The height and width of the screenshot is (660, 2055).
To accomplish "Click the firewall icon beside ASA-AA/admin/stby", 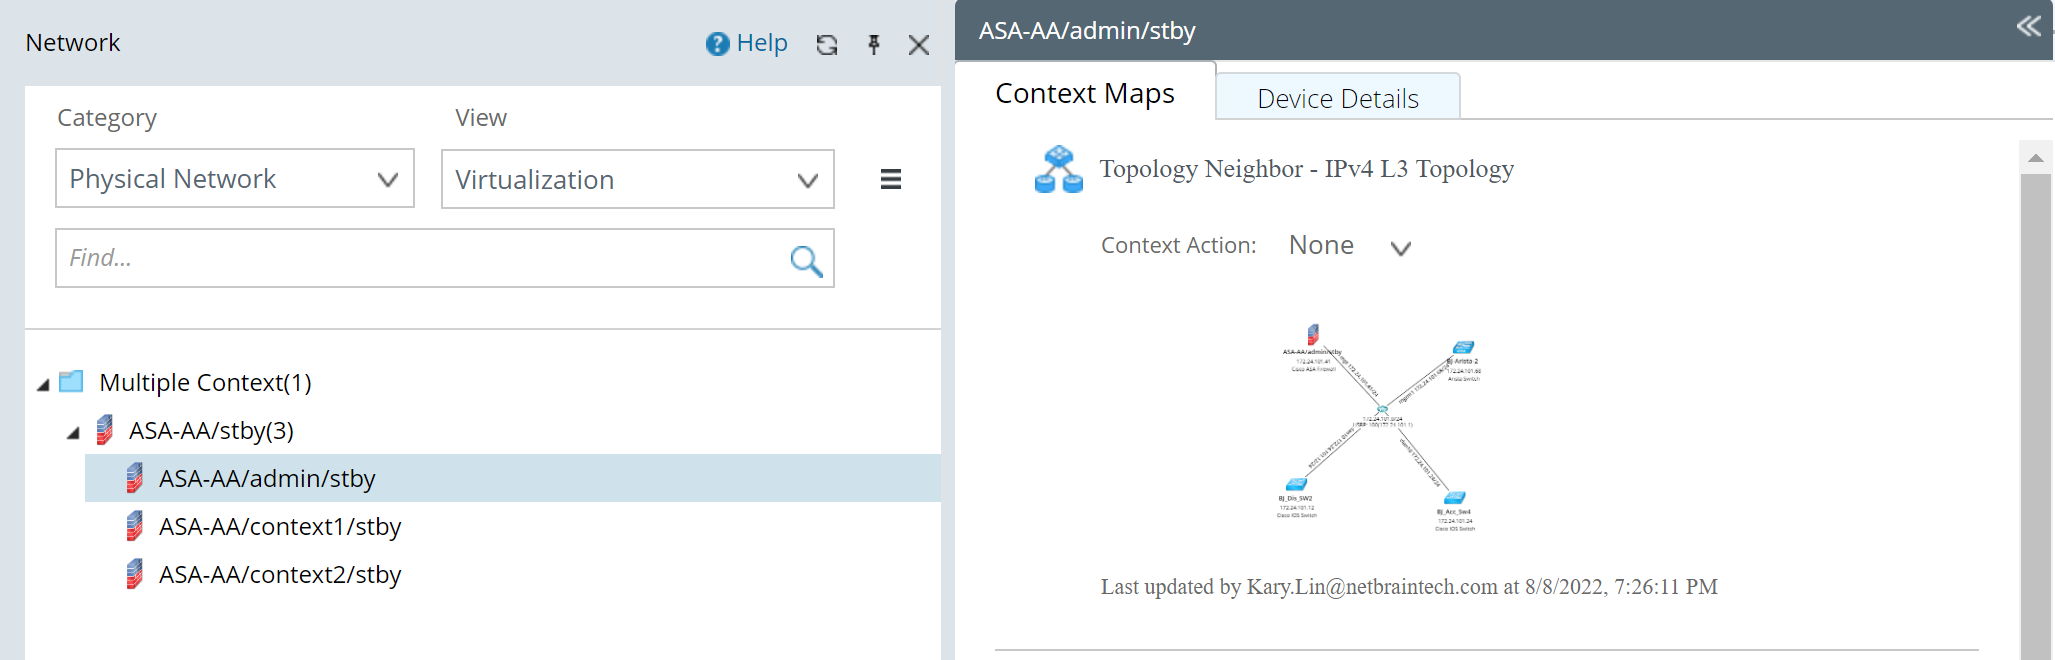I will click(135, 478).
